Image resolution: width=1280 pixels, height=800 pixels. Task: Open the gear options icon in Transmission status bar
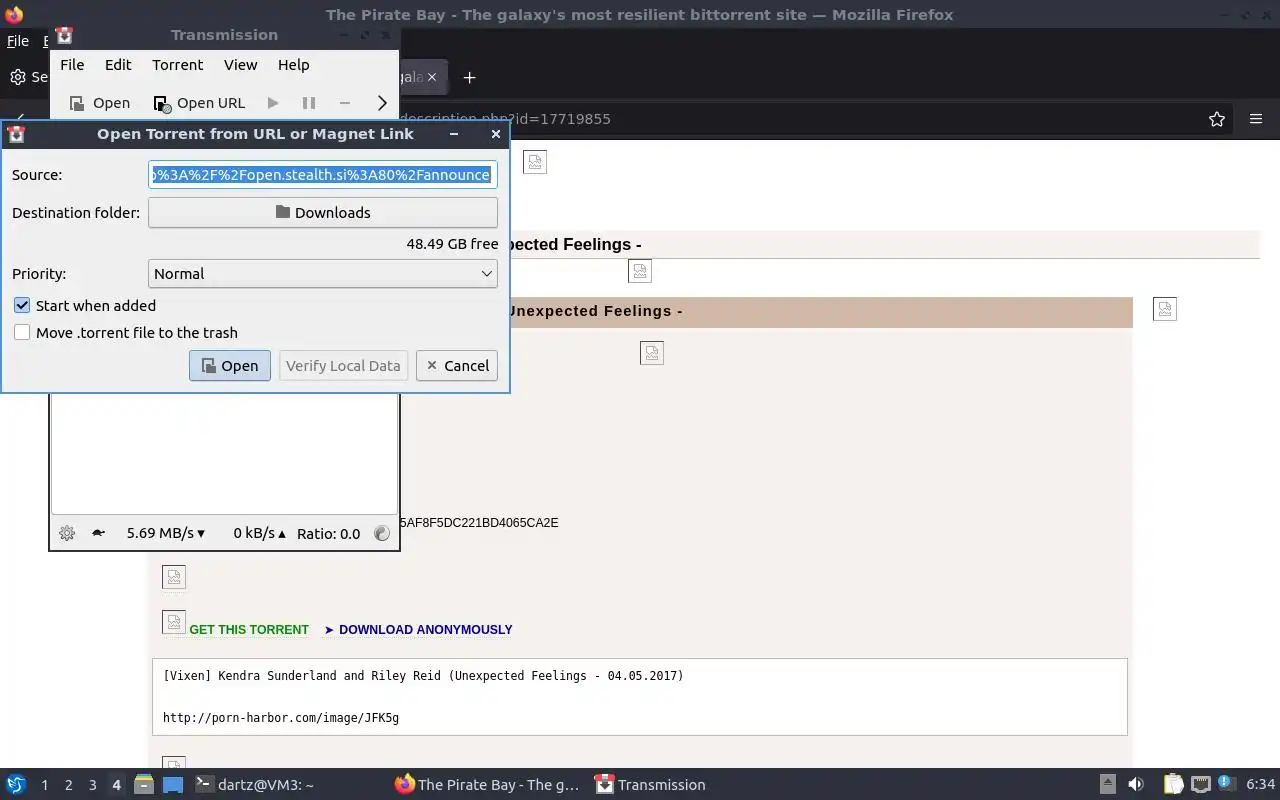67,533
